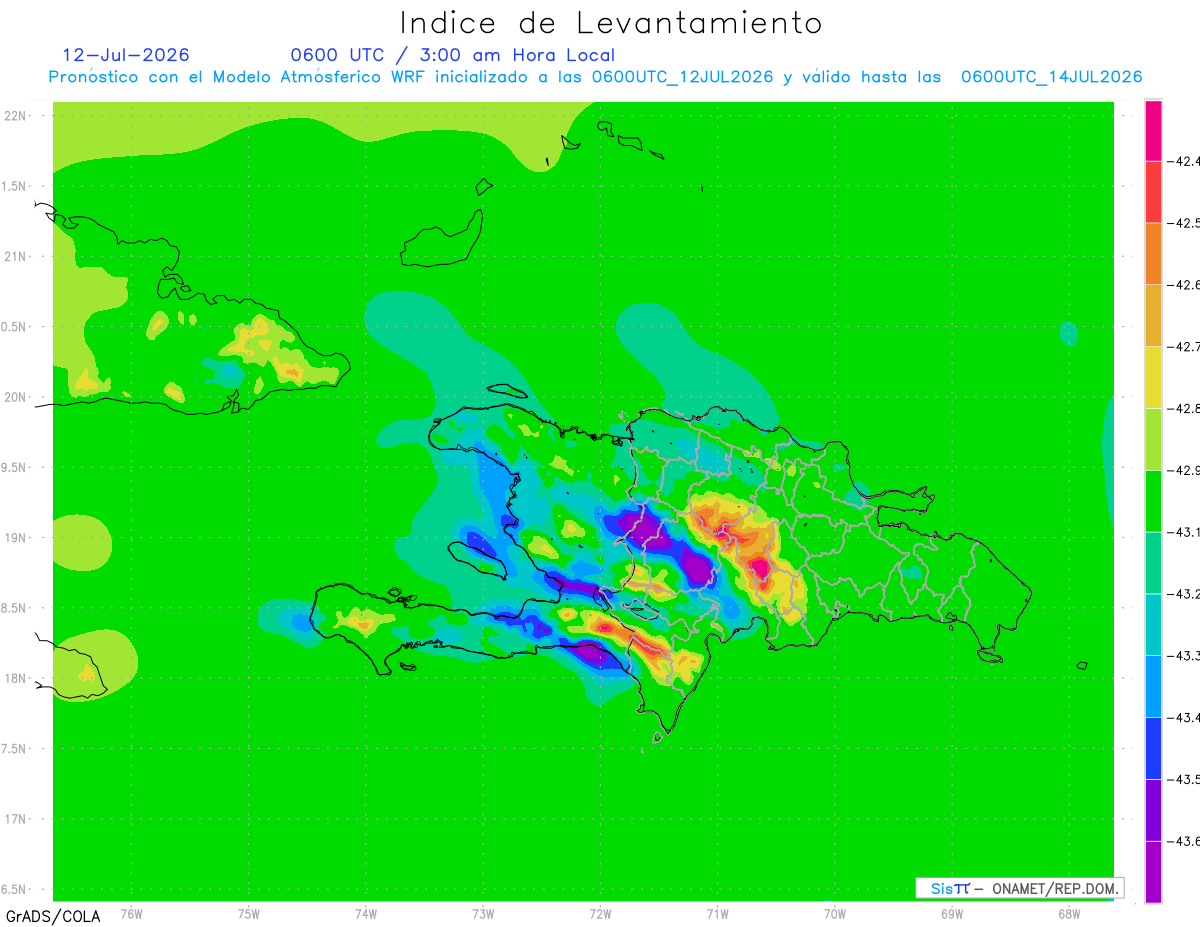Pick the dark blue swatch between -43.4 and -43.5
Image resolution: width=1200 pixels, height=927 pixels.
tap(1153, 748)
